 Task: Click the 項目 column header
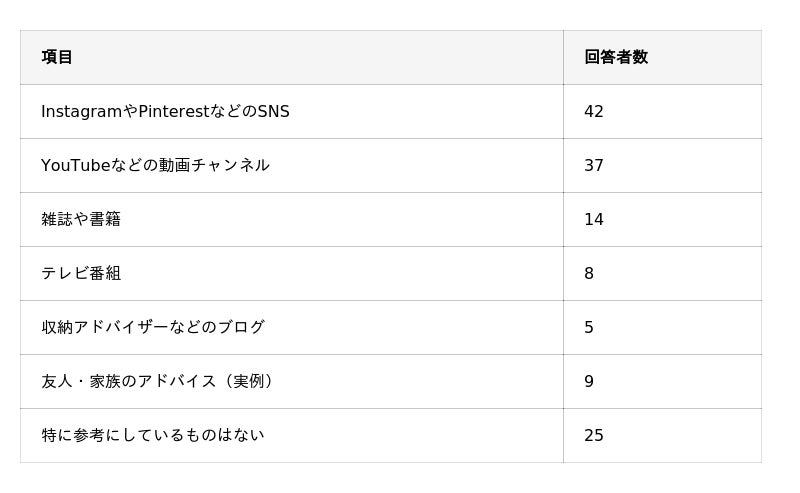[57, 57]
